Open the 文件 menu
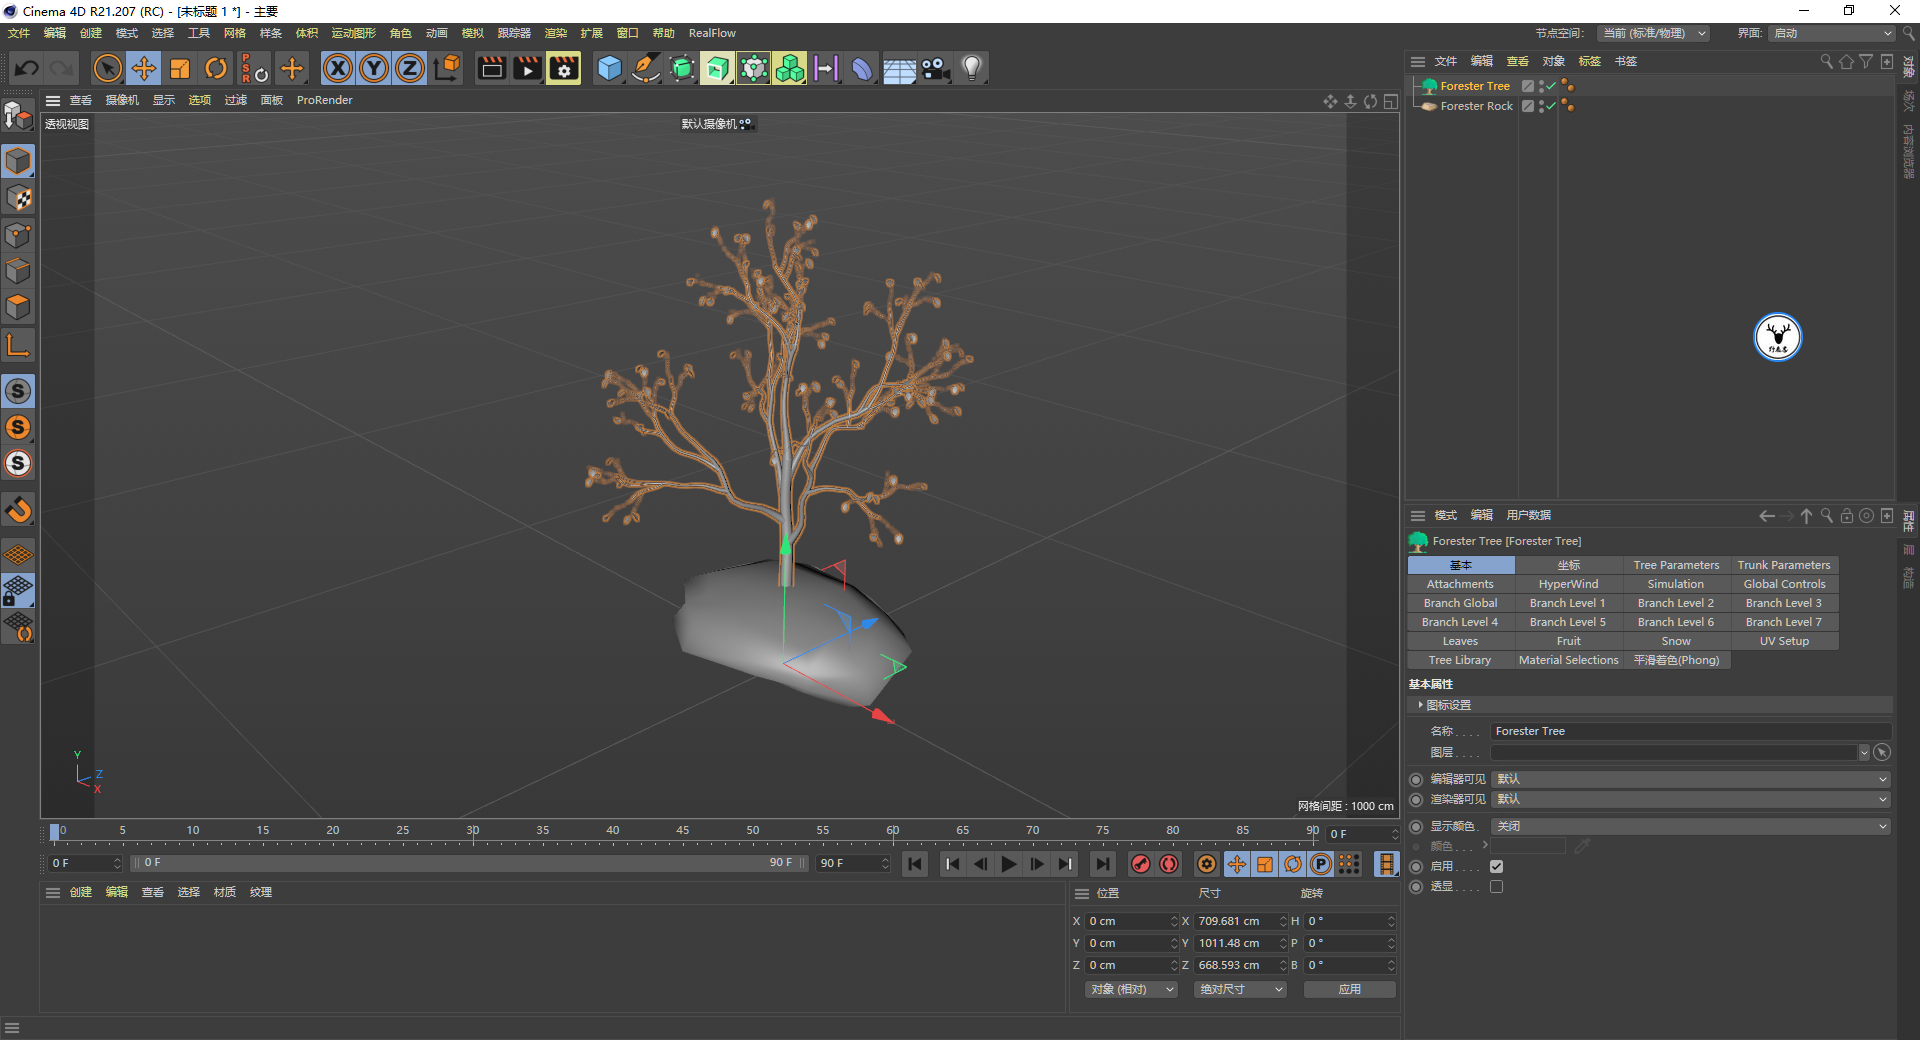 [19, 33]
